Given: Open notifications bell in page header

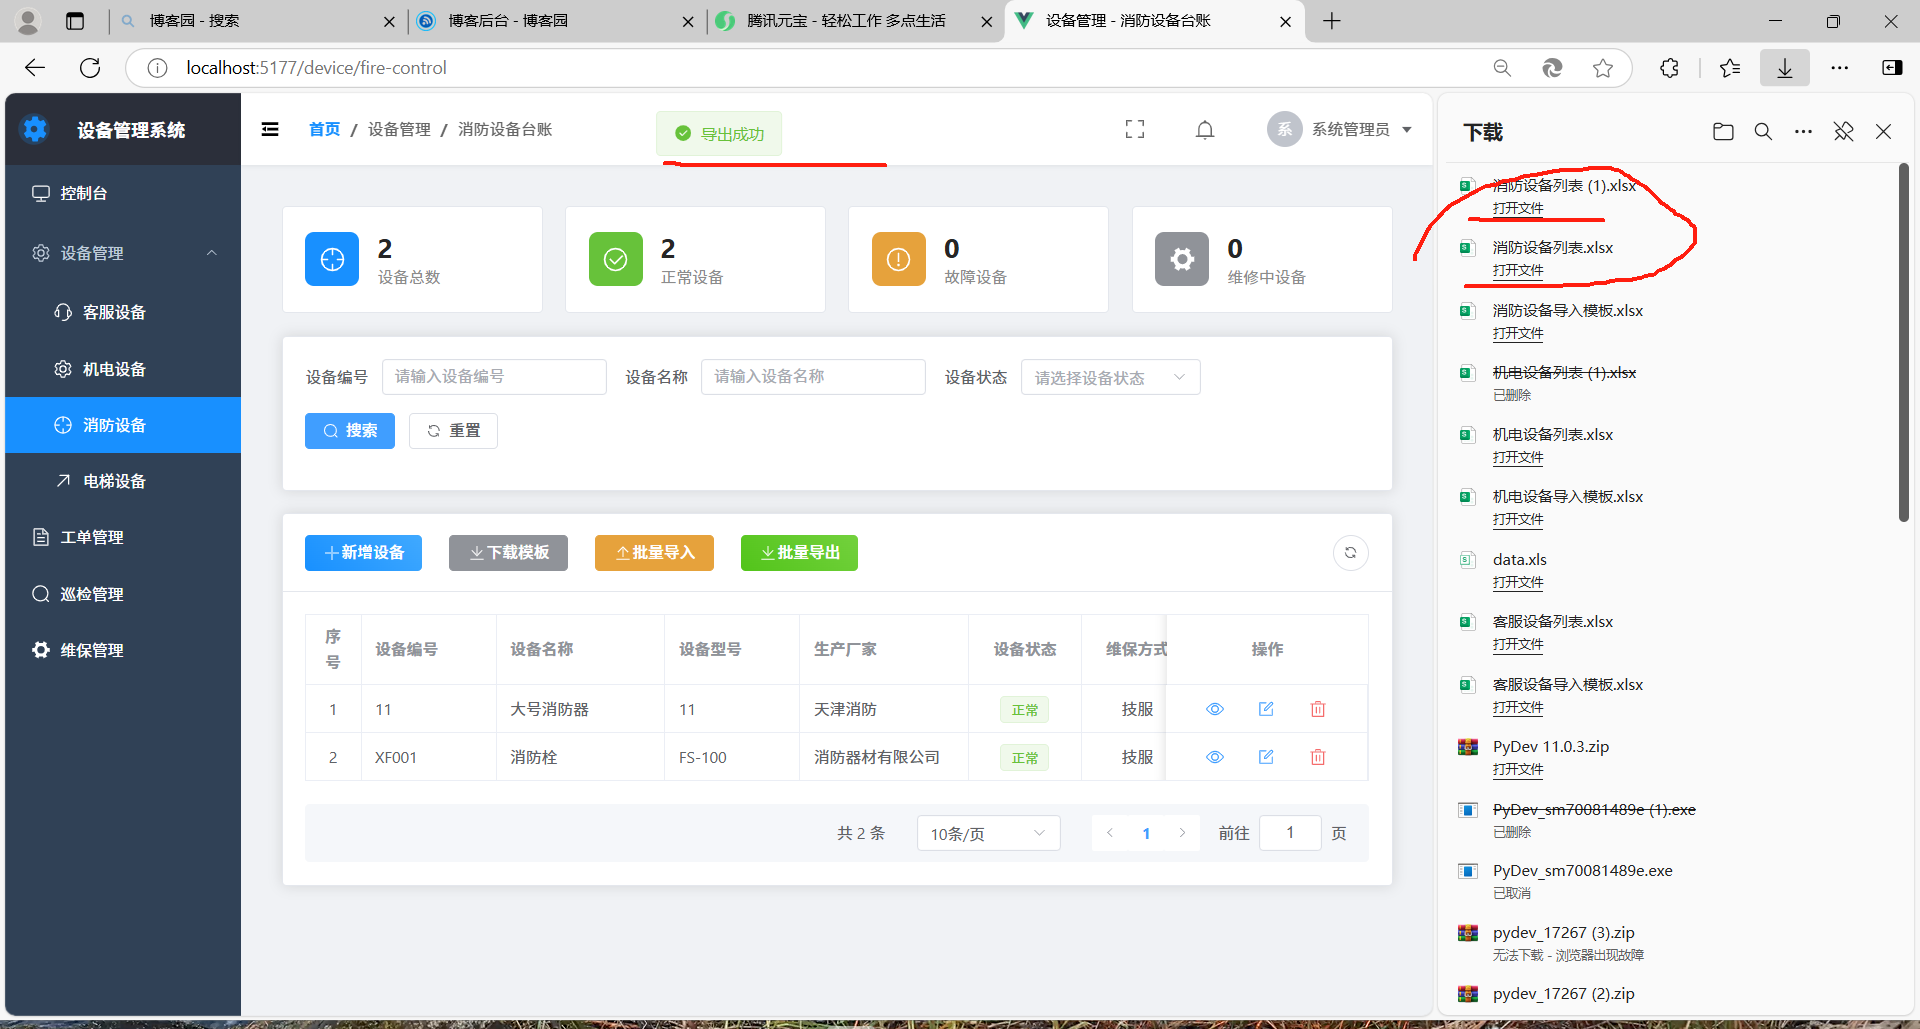Looking at the screenshot, I should pos(1205,129).
